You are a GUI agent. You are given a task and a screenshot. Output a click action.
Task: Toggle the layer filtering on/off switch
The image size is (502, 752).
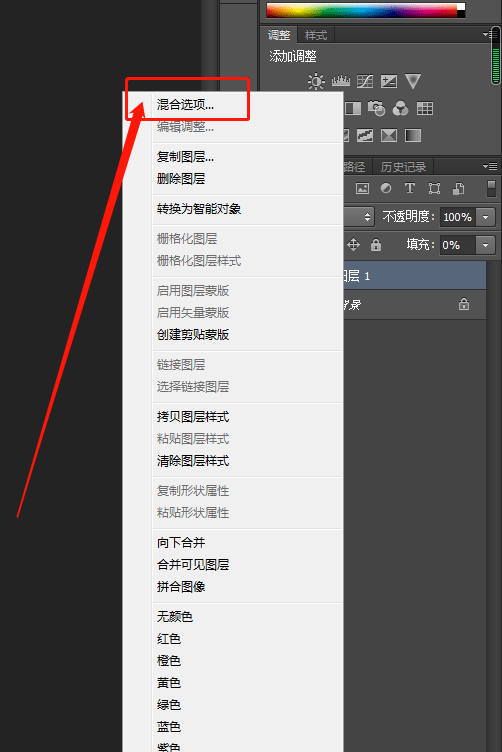[x=491, y=188]
